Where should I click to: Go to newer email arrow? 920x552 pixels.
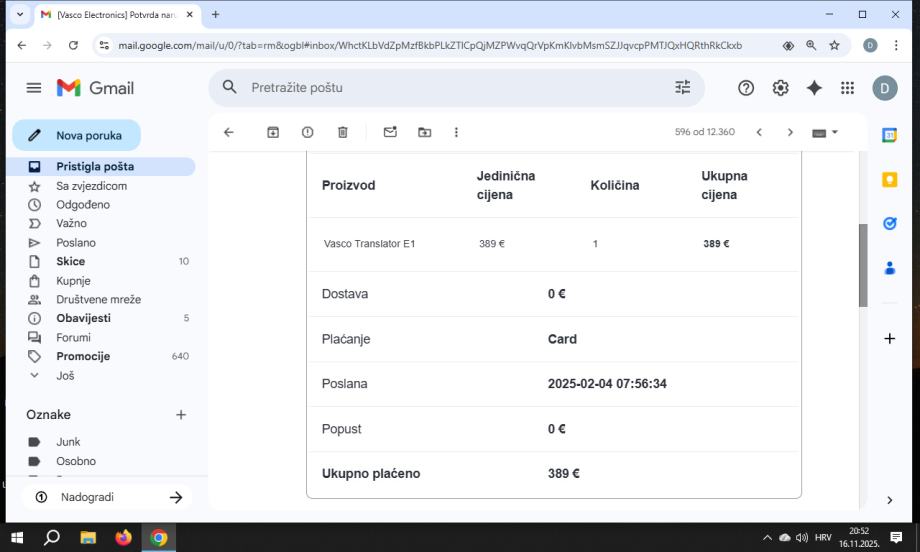759,132
